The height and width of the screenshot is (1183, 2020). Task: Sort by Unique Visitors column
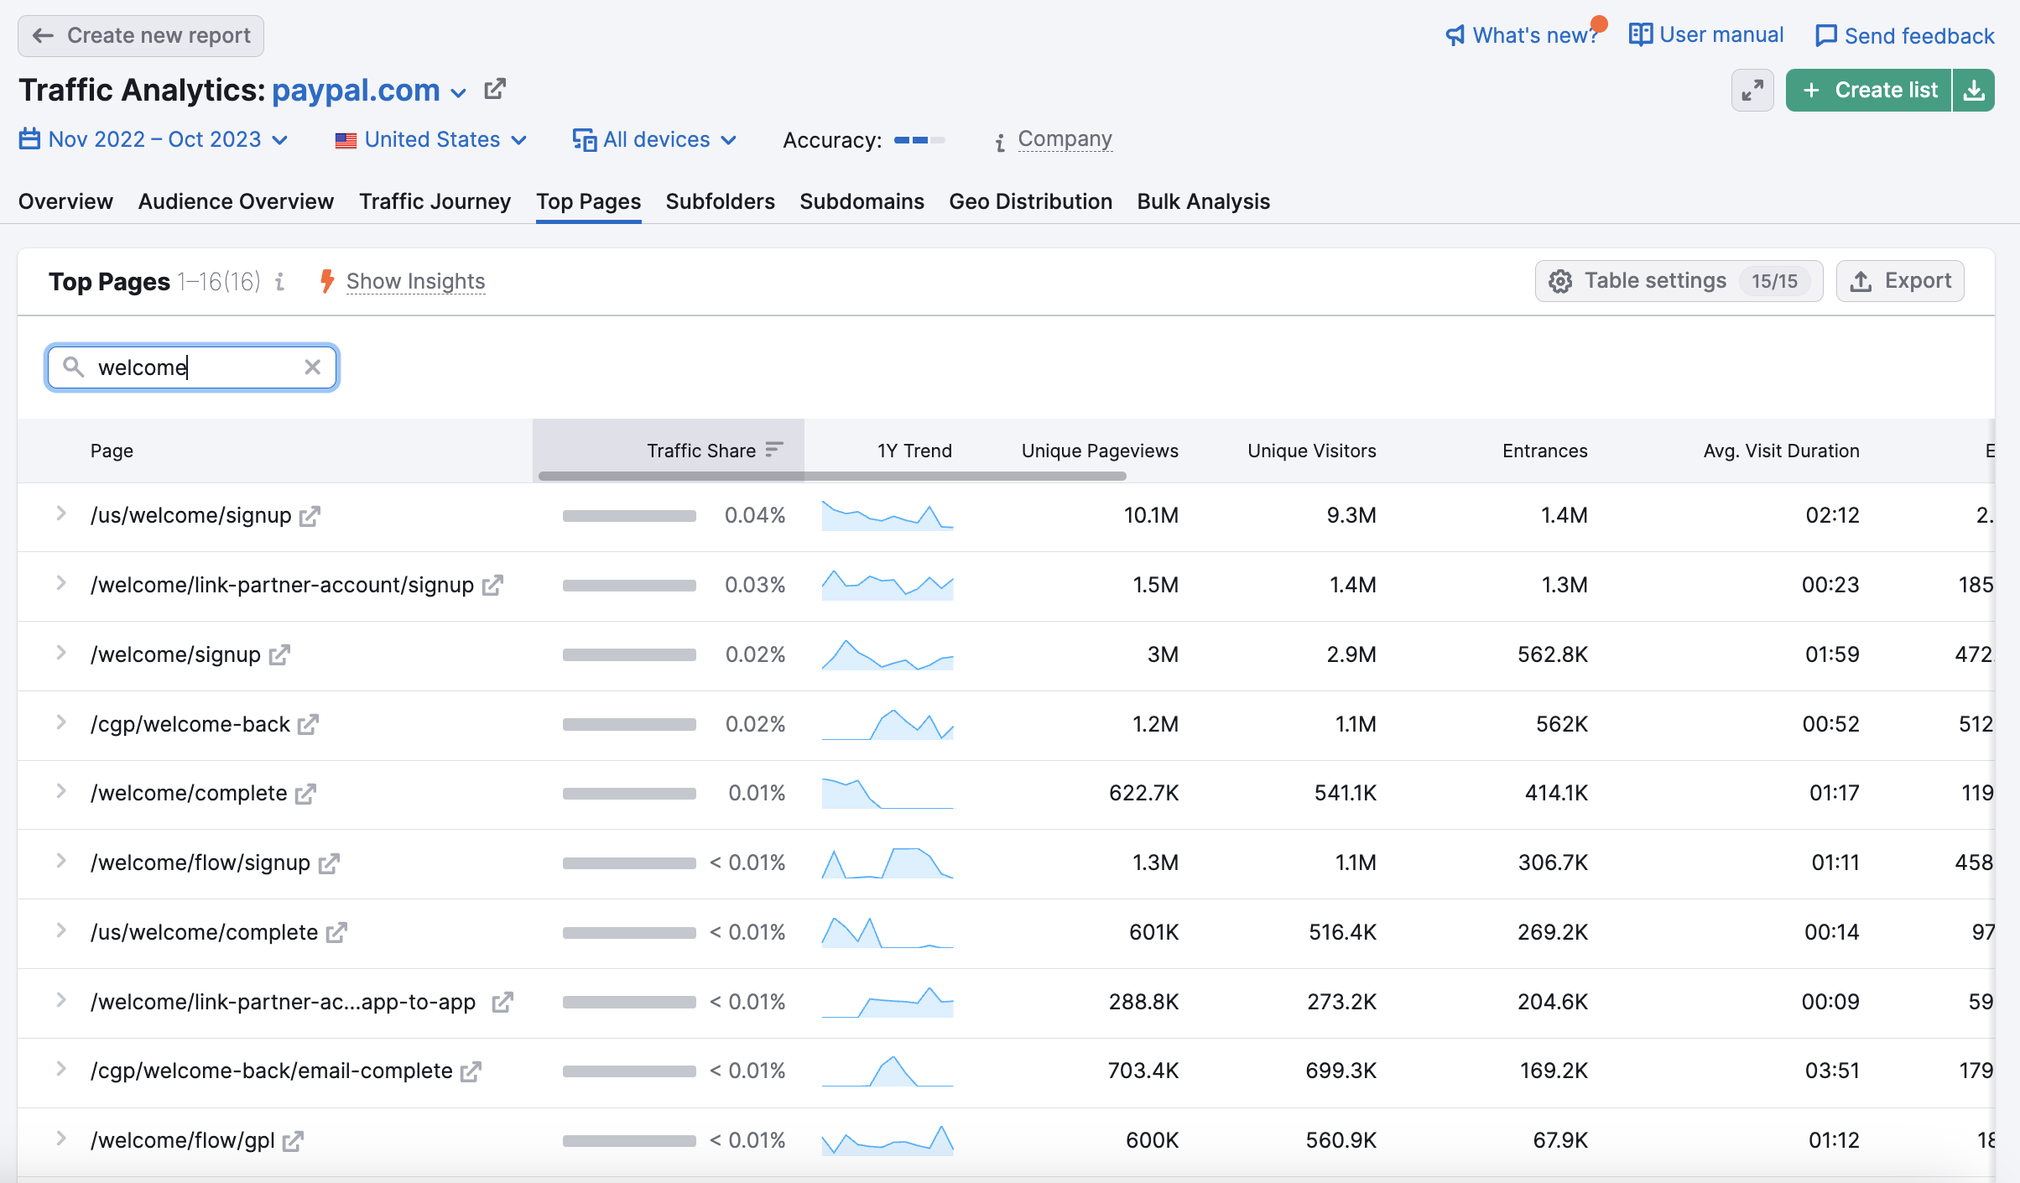point(1311,451)
